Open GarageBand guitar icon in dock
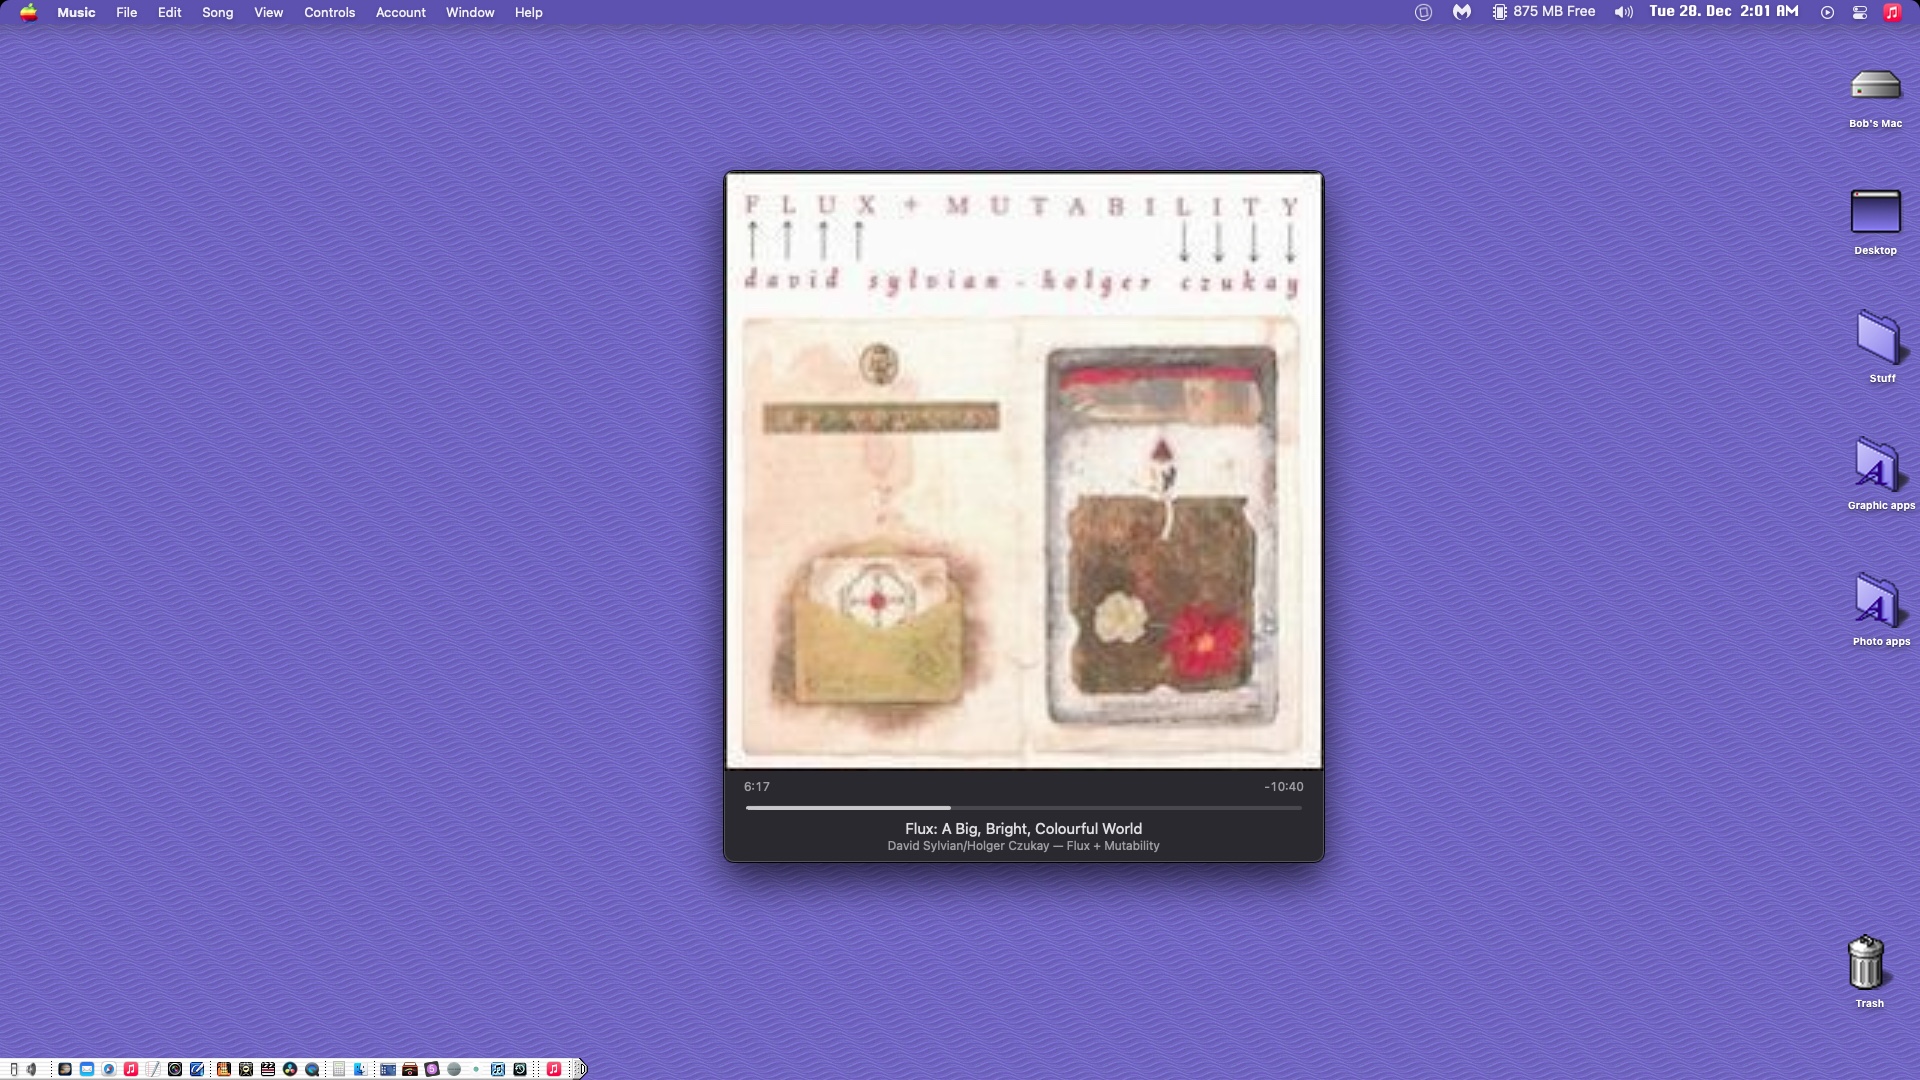 [224, 1069]
